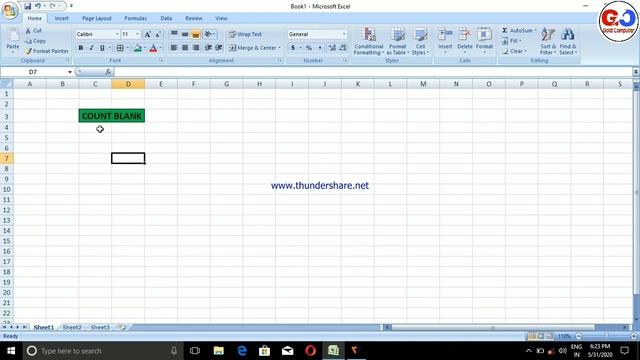Switch to the View tab

[221, 18]
